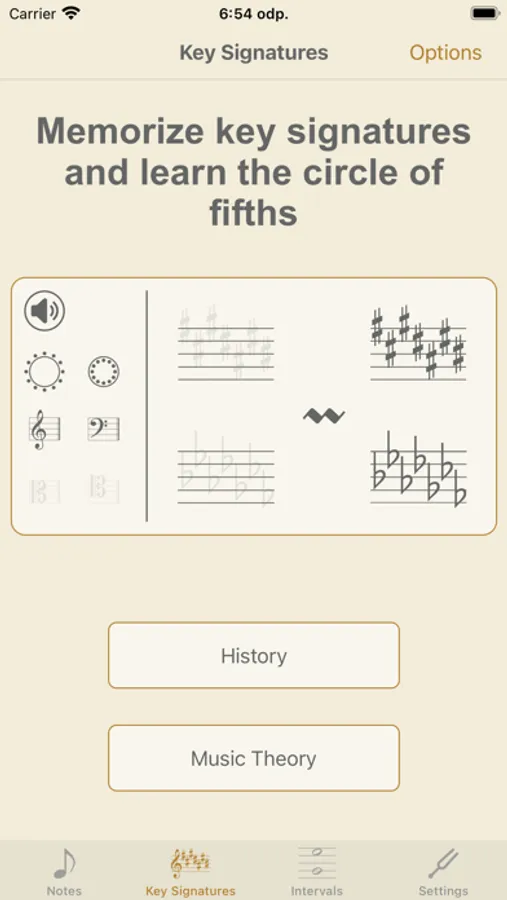
Task: Switch to the Notes tab
Action: click(64, 872)
